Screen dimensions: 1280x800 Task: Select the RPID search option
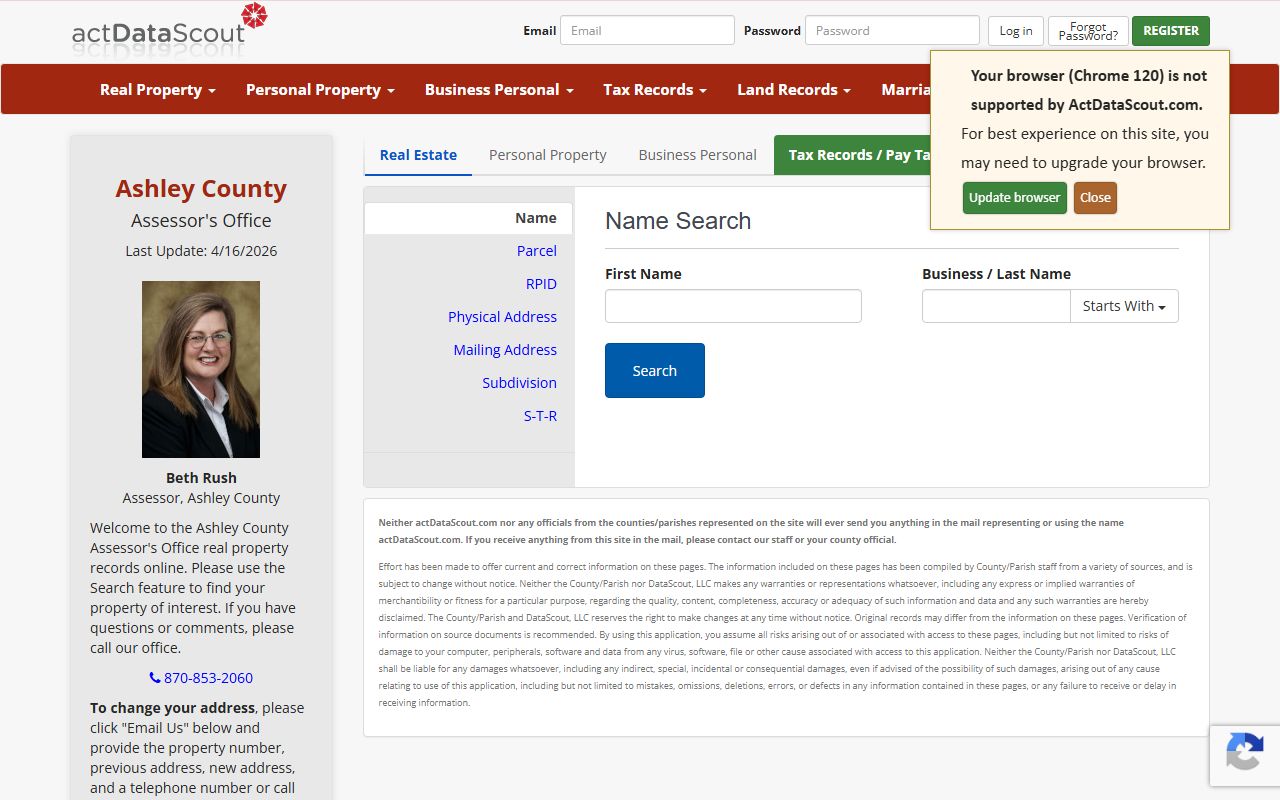541,284
